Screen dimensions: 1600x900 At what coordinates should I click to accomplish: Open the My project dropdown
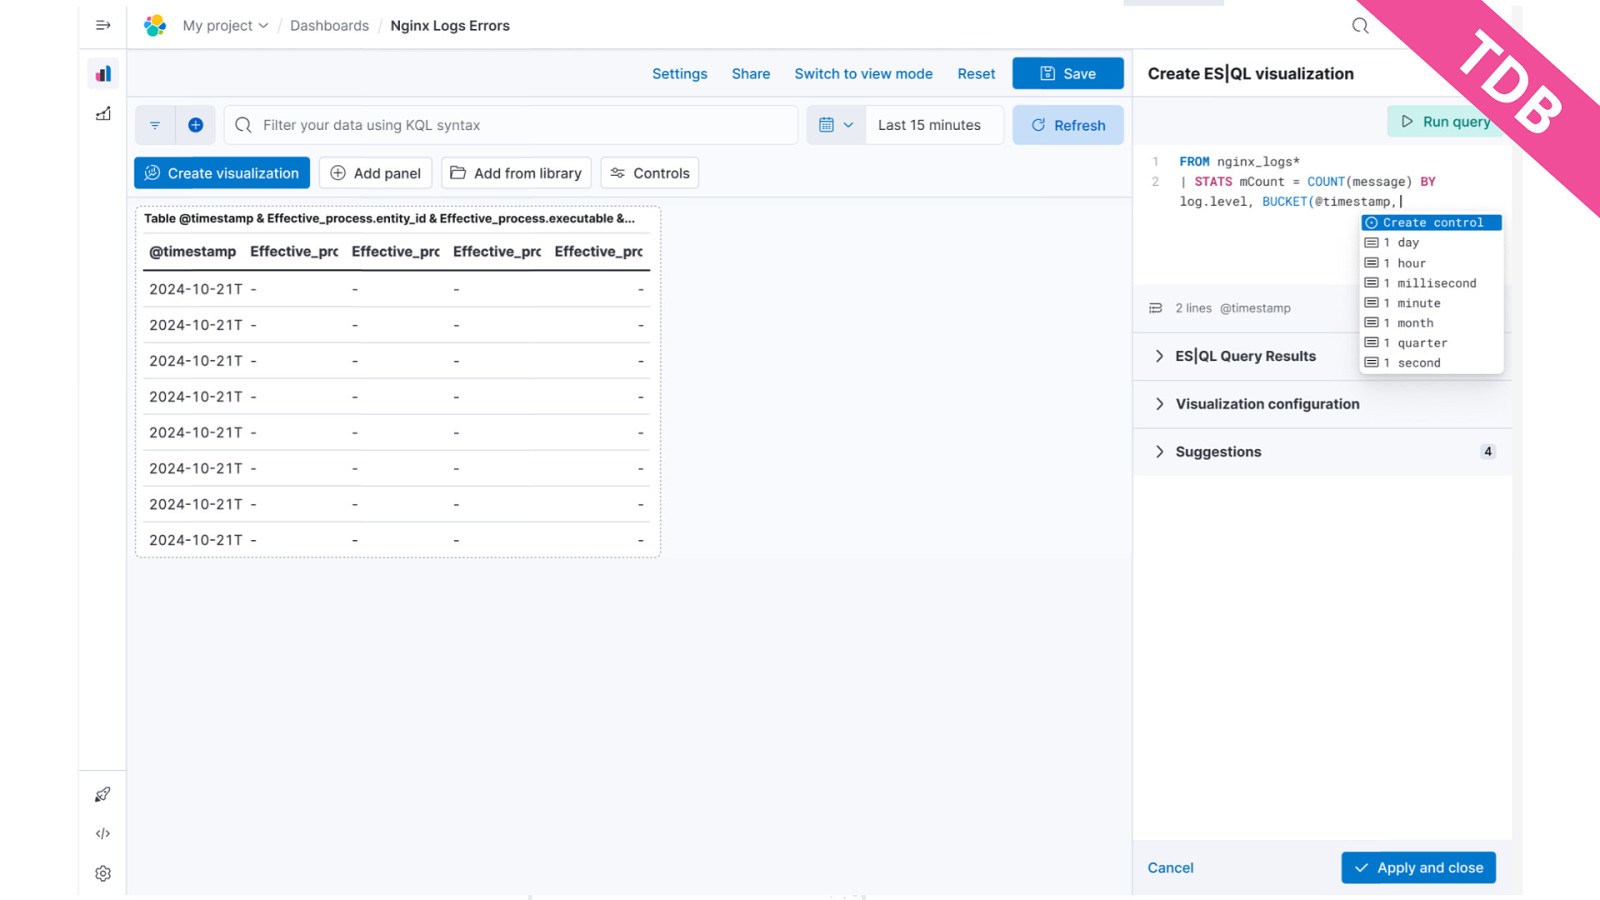pyautogui.click(x=225, y=26)
